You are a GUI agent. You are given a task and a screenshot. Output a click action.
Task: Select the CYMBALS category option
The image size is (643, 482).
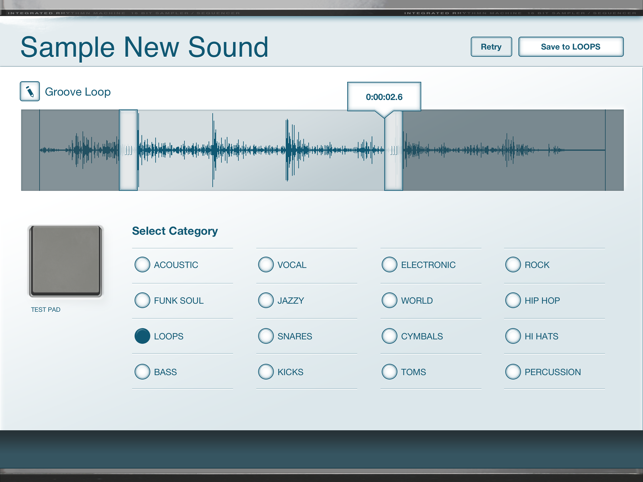click(389, 337)
